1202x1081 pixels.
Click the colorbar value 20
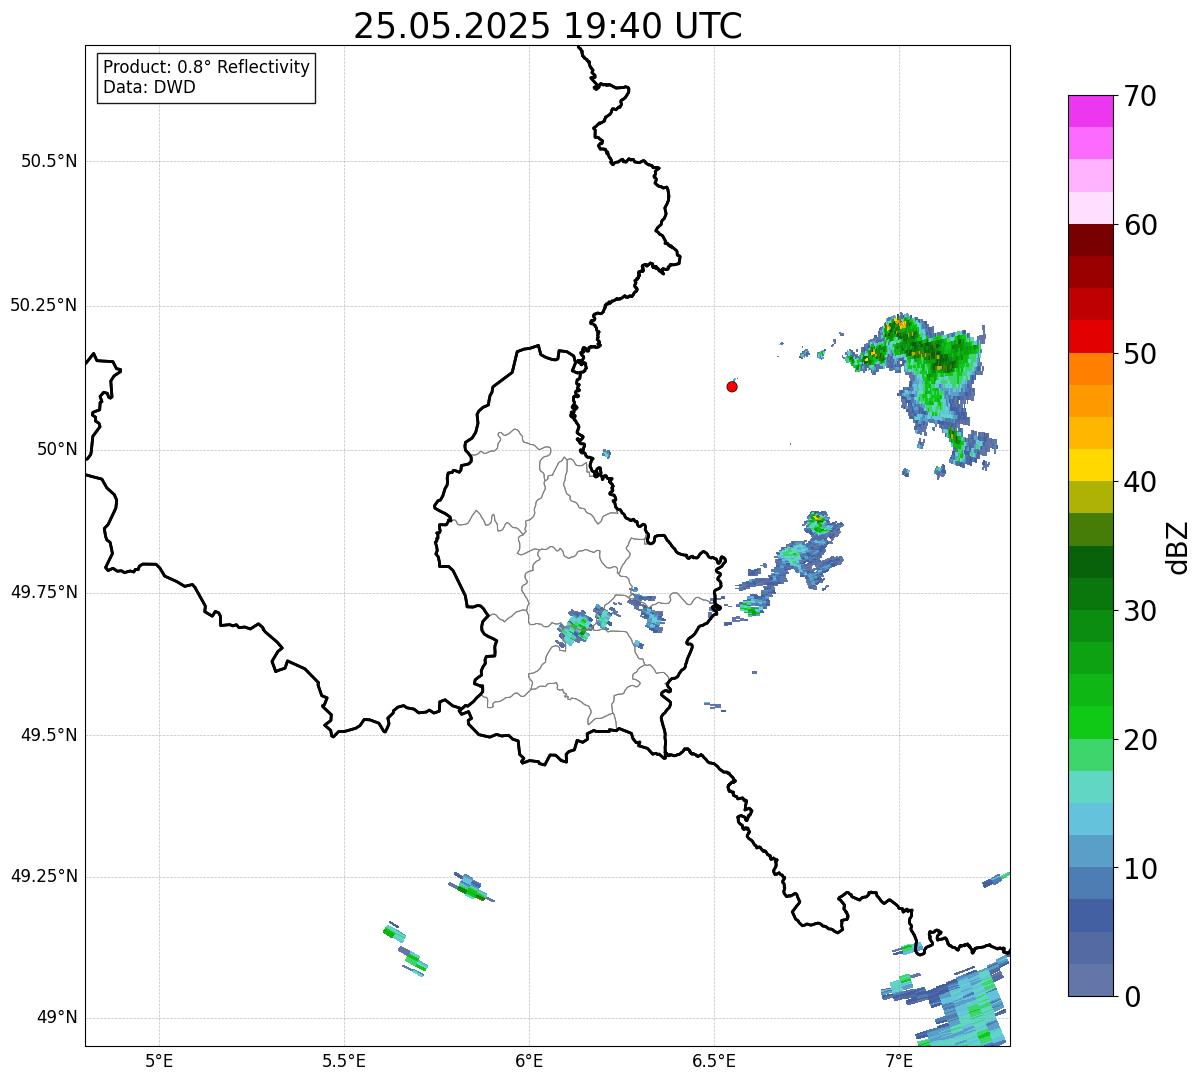point(1139,740)
